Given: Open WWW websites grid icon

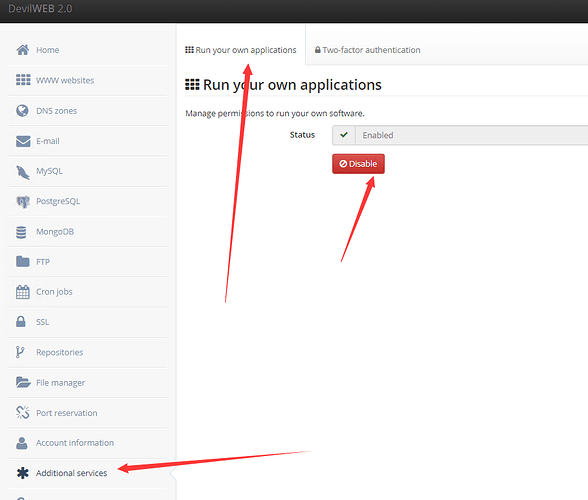Looking at the screenshot, I should tap(23, 80).
